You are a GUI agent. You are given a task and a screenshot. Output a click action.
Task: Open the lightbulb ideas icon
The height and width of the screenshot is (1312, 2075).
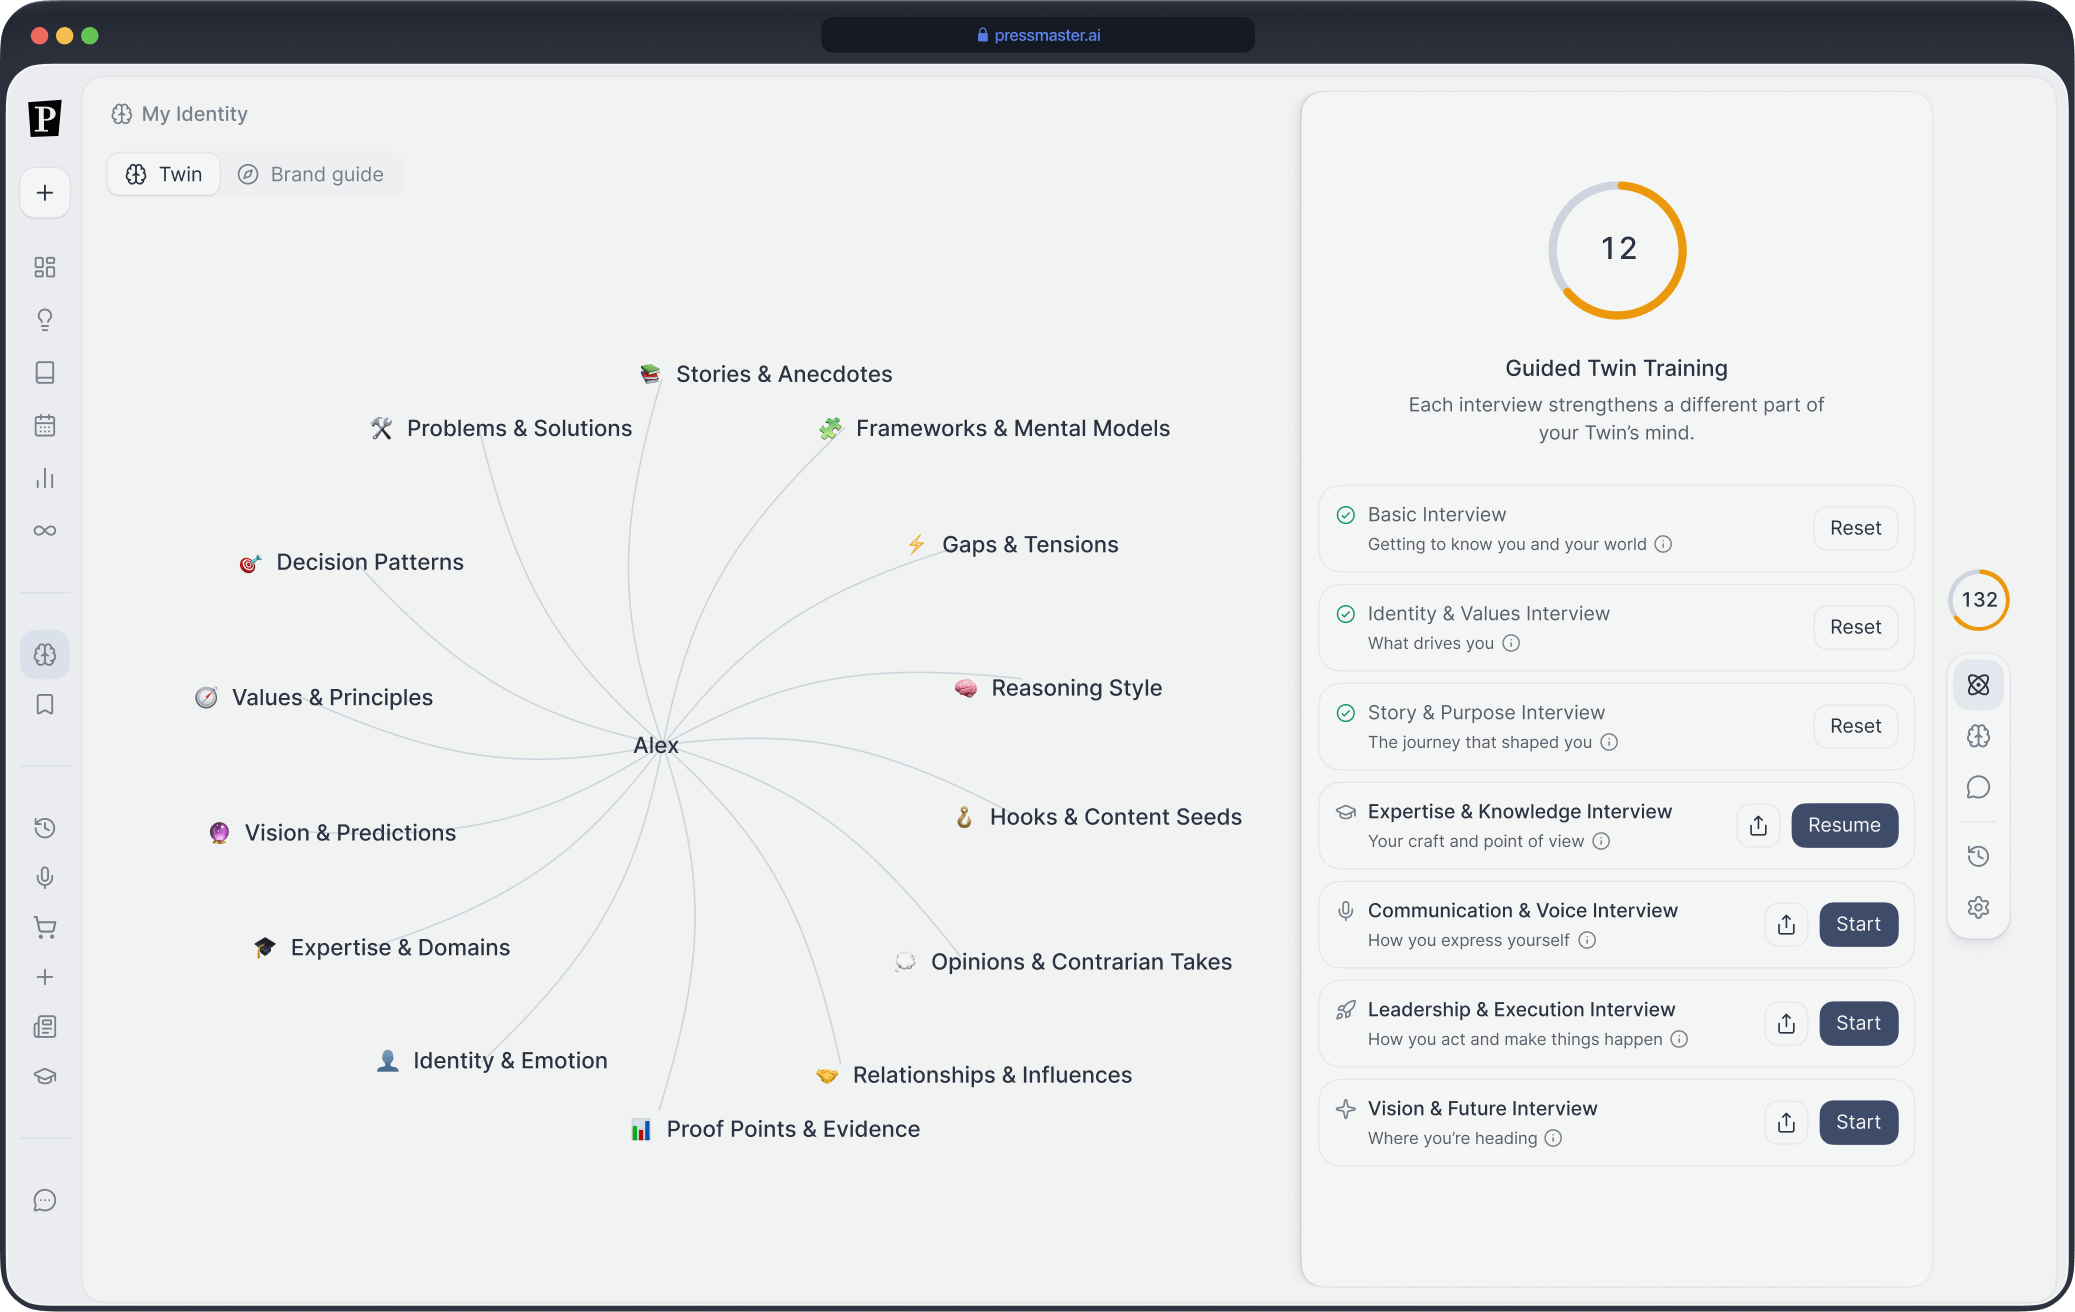point(45,320)
